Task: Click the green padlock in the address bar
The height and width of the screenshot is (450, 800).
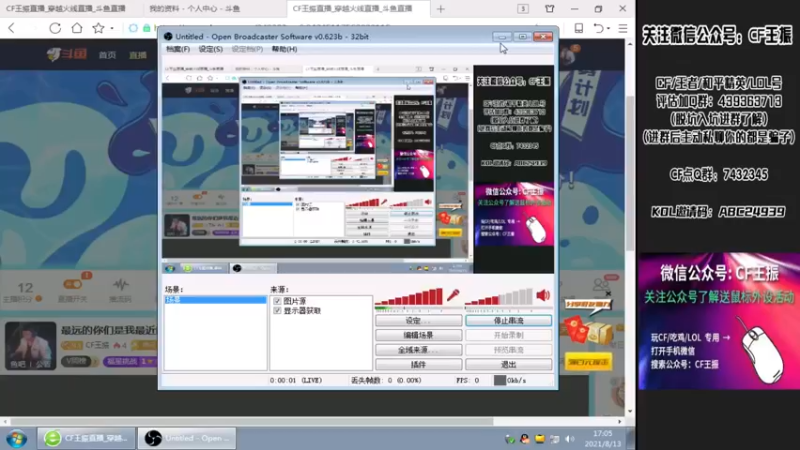Action: click(146, 28)
